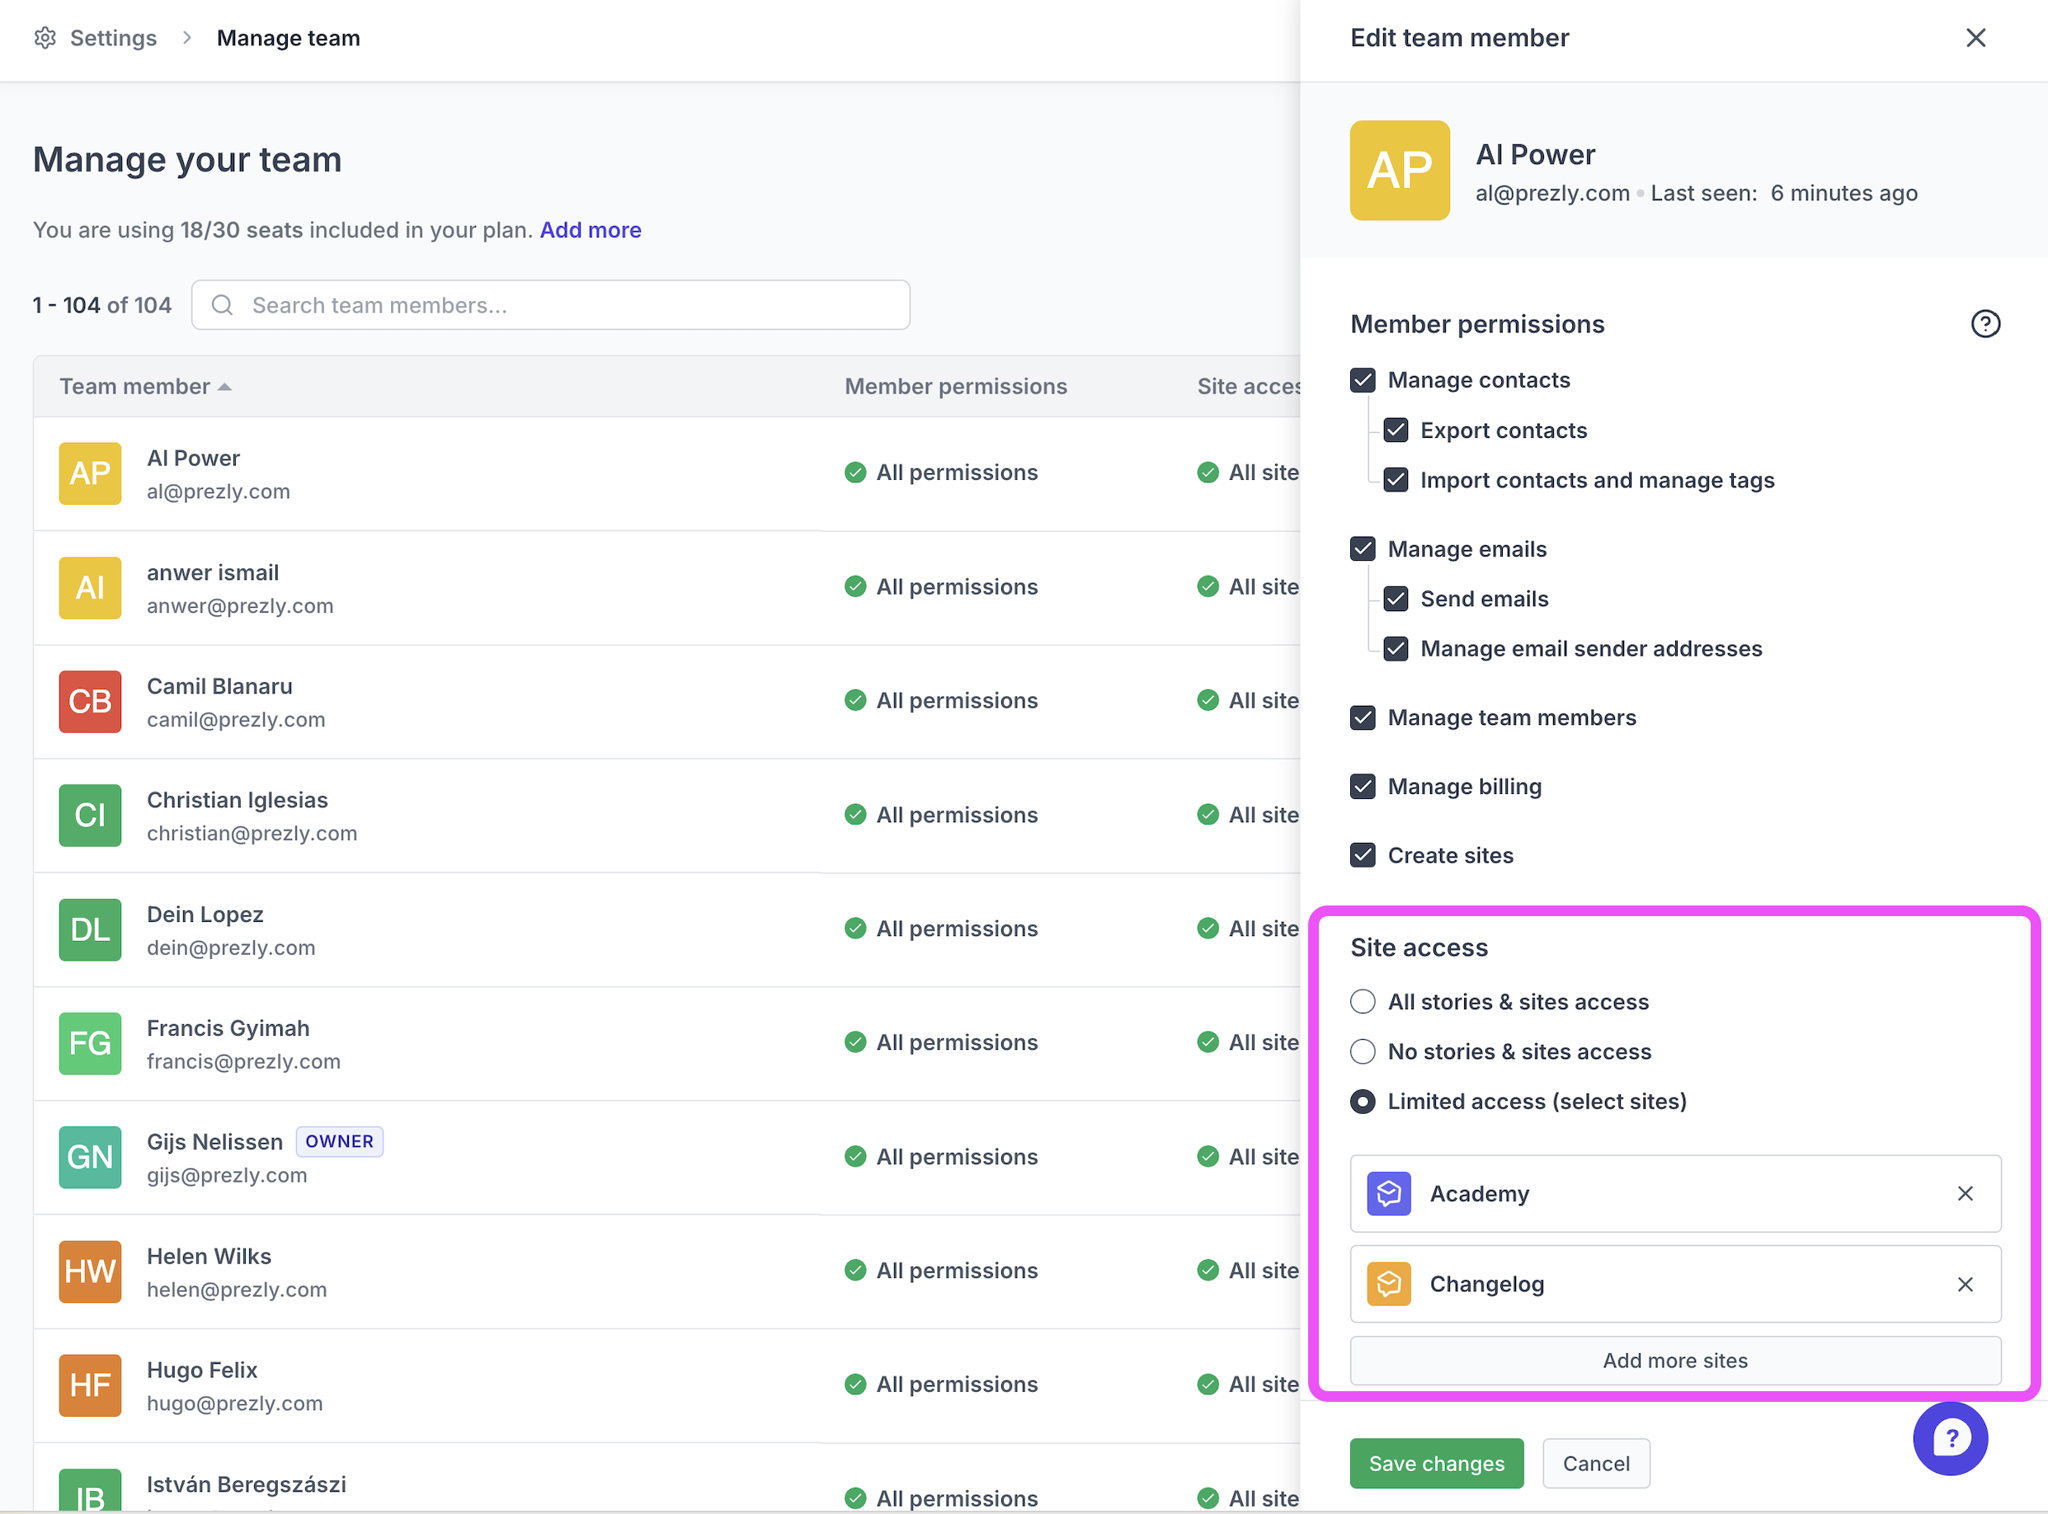The image size is (2048, 1514).
Task: Disable the Send emails permission
Action: tap(1396, 599)
